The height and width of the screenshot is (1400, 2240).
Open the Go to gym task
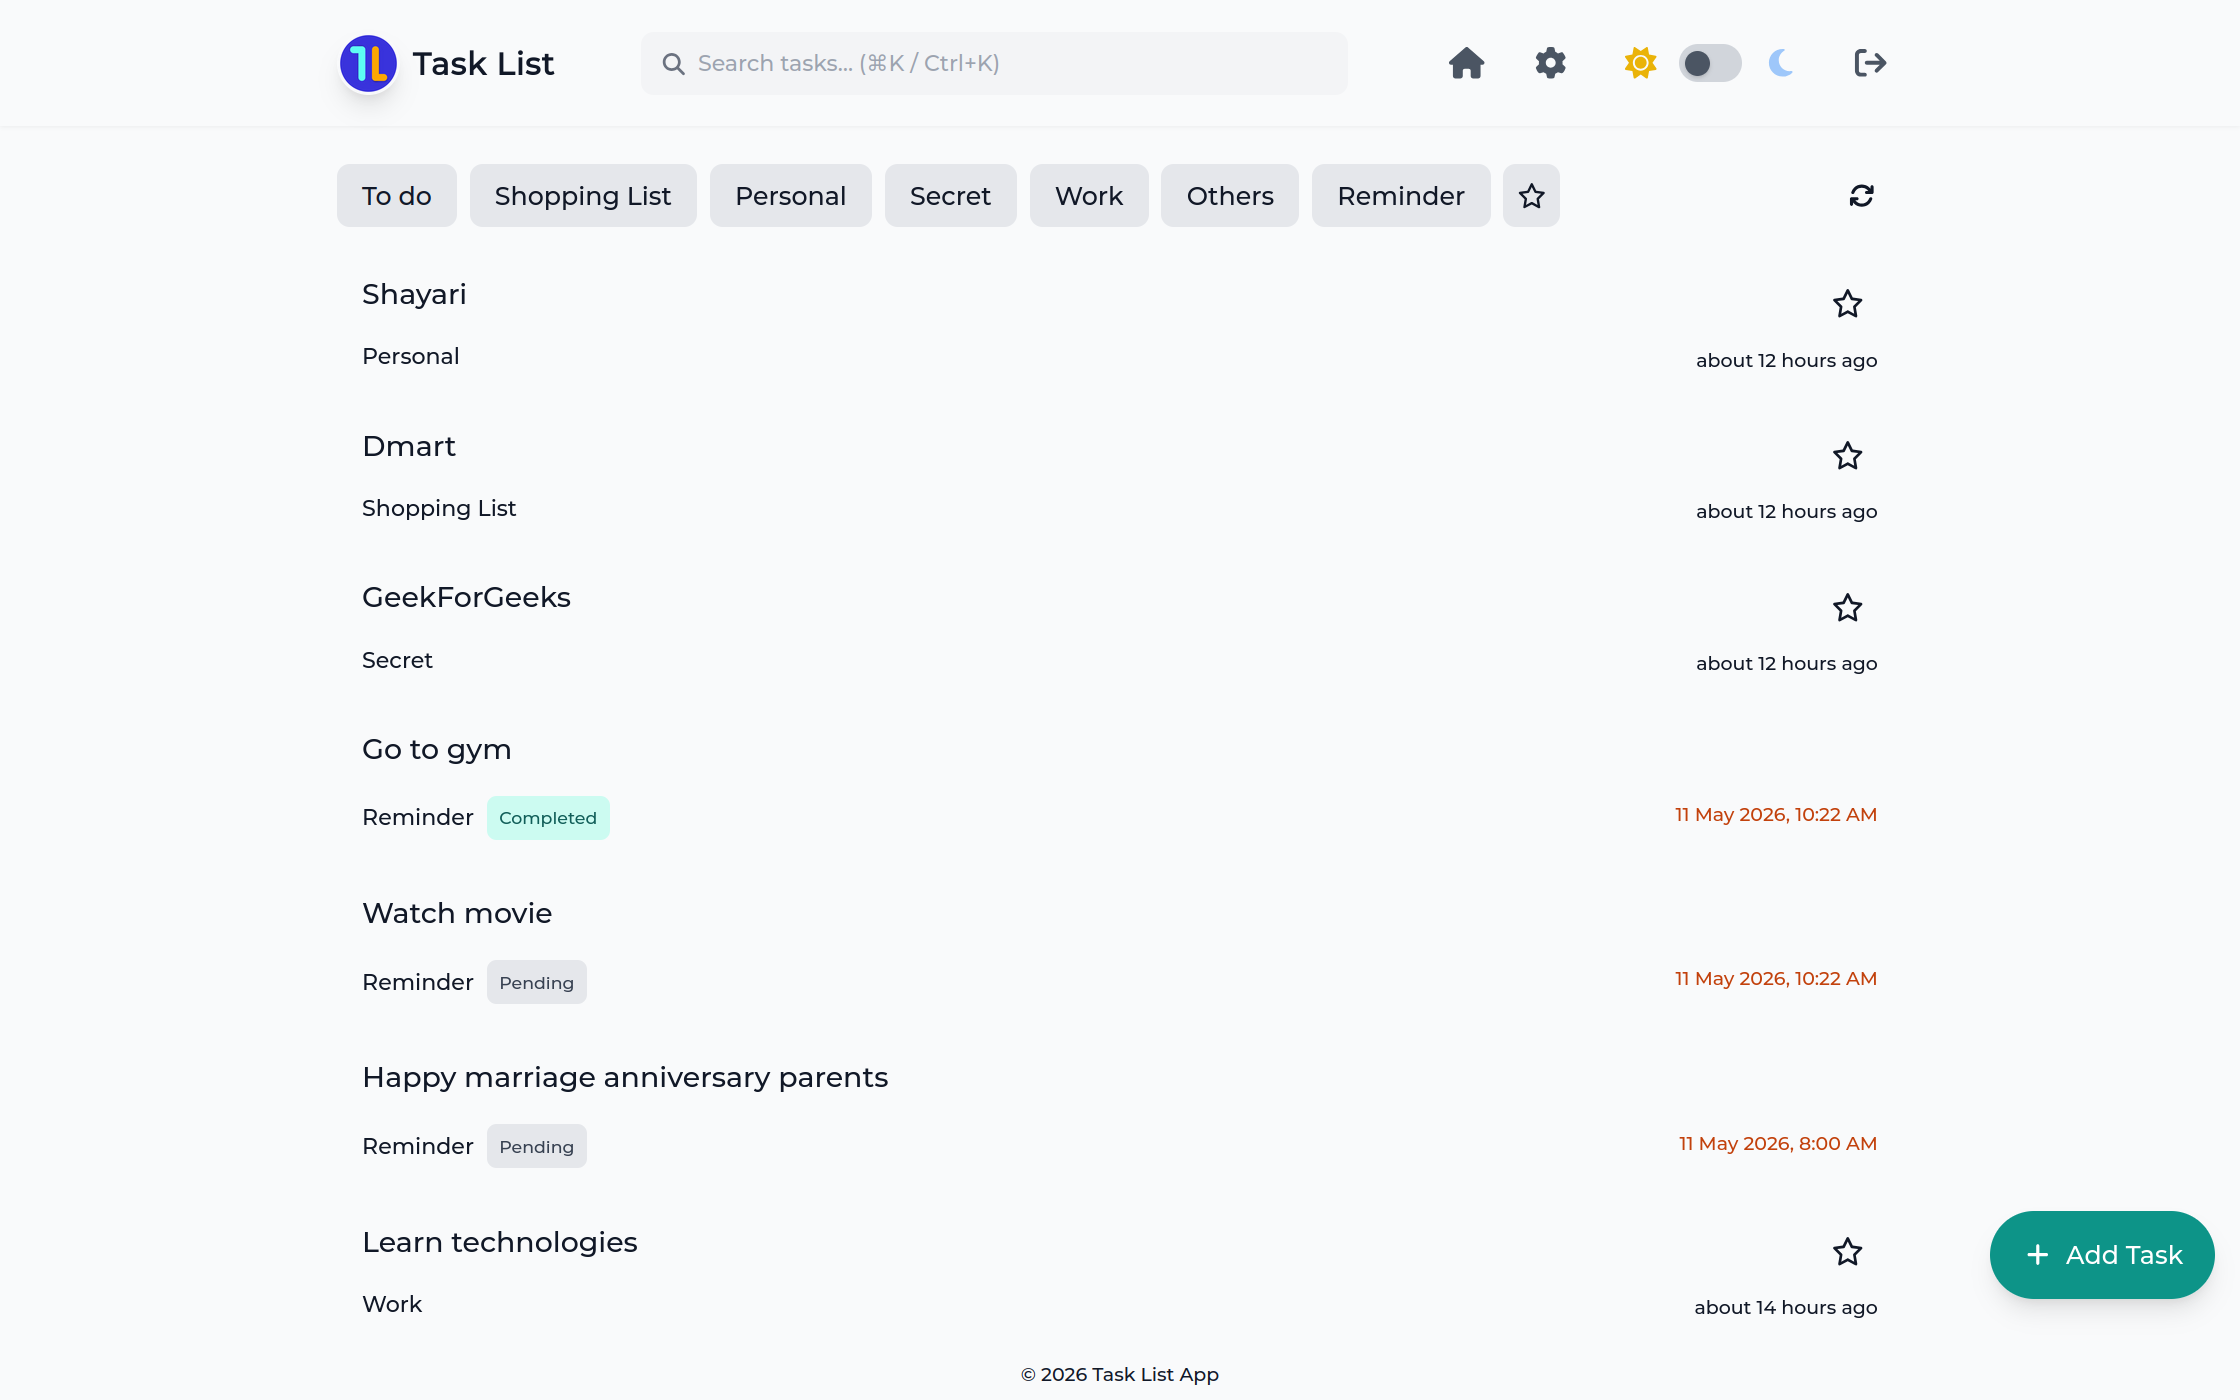pyautogui.click(x=437, y=749)
